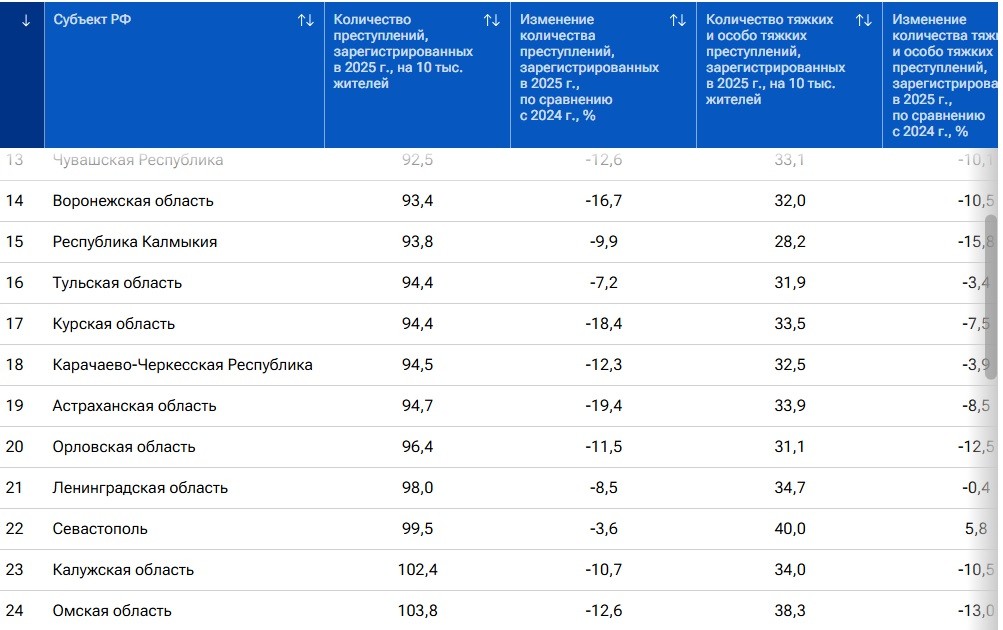Click the partially visible last column header

[x=941, y=75]
